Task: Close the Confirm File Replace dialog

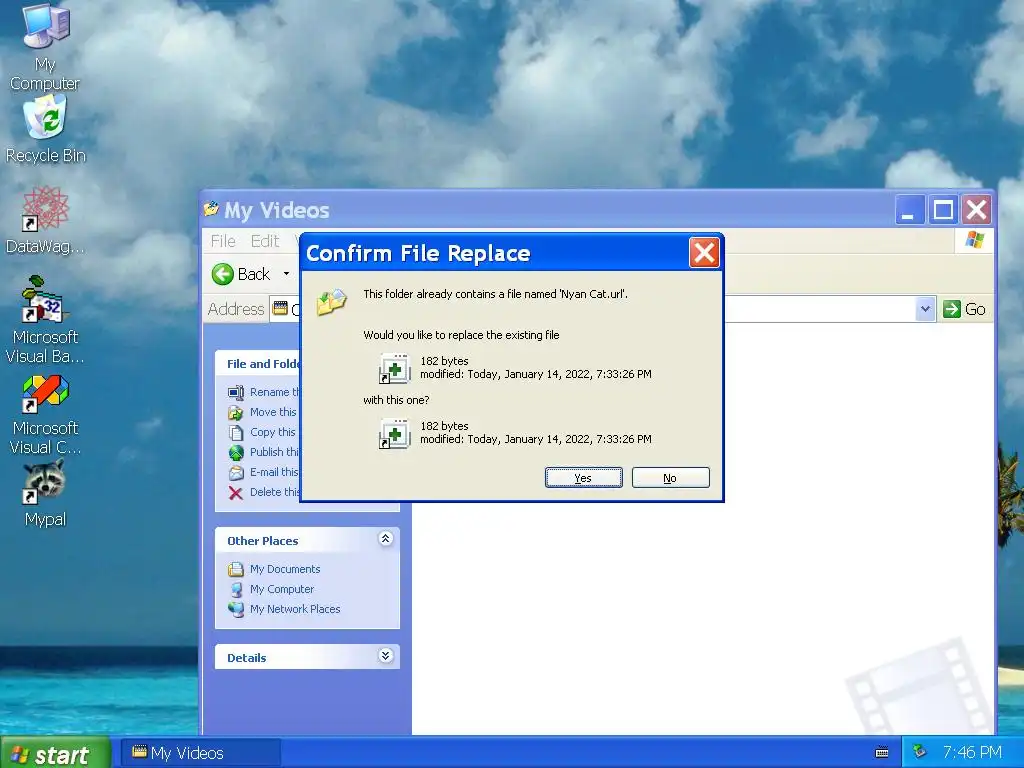Action: click(704, 253)
